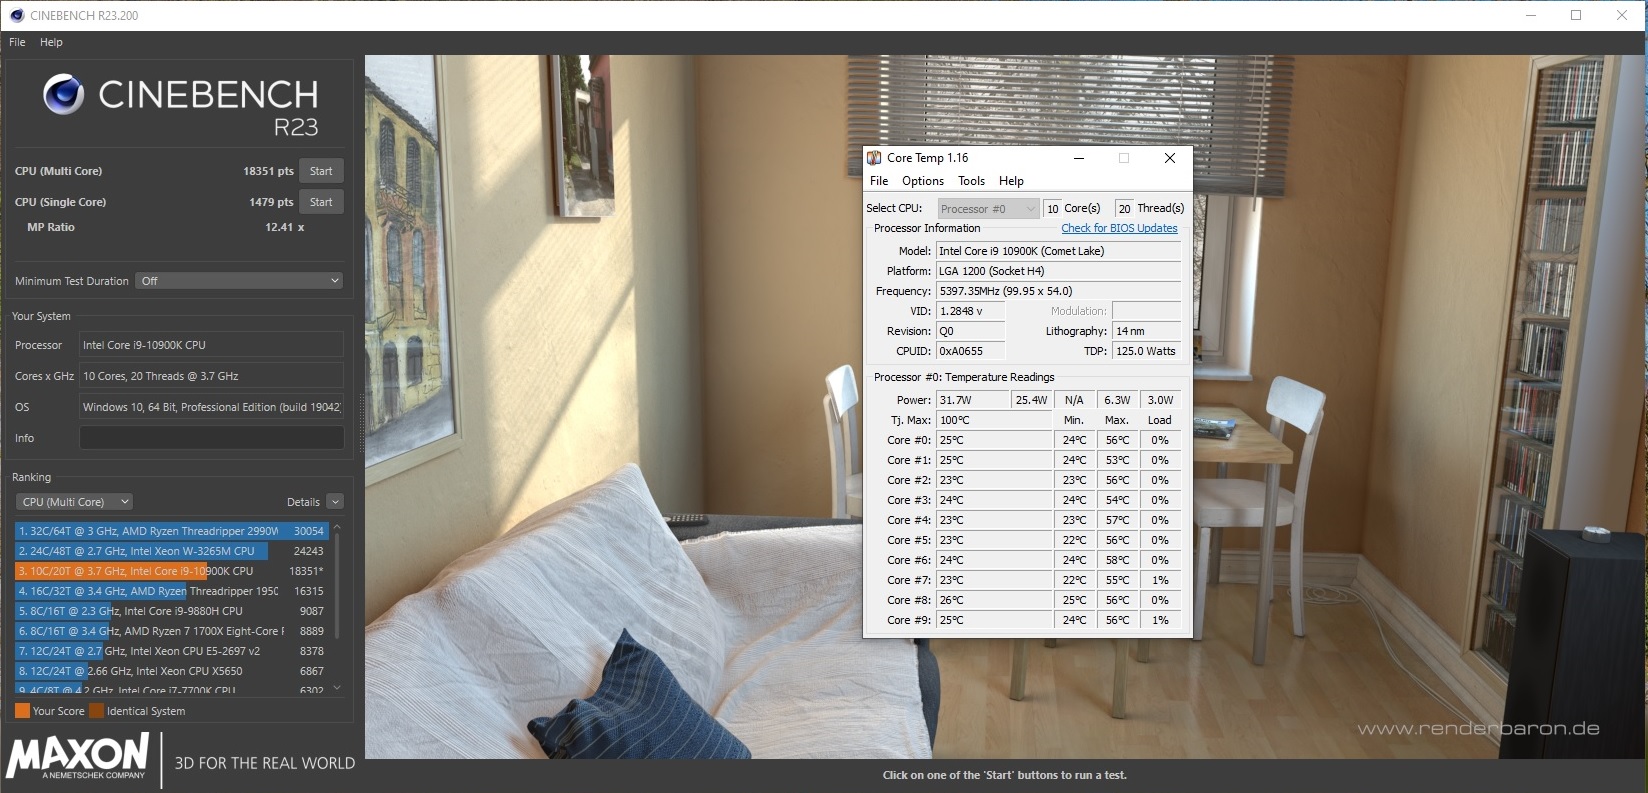Click the 20 Thread(s) count box

click(x=1124, y=209)
